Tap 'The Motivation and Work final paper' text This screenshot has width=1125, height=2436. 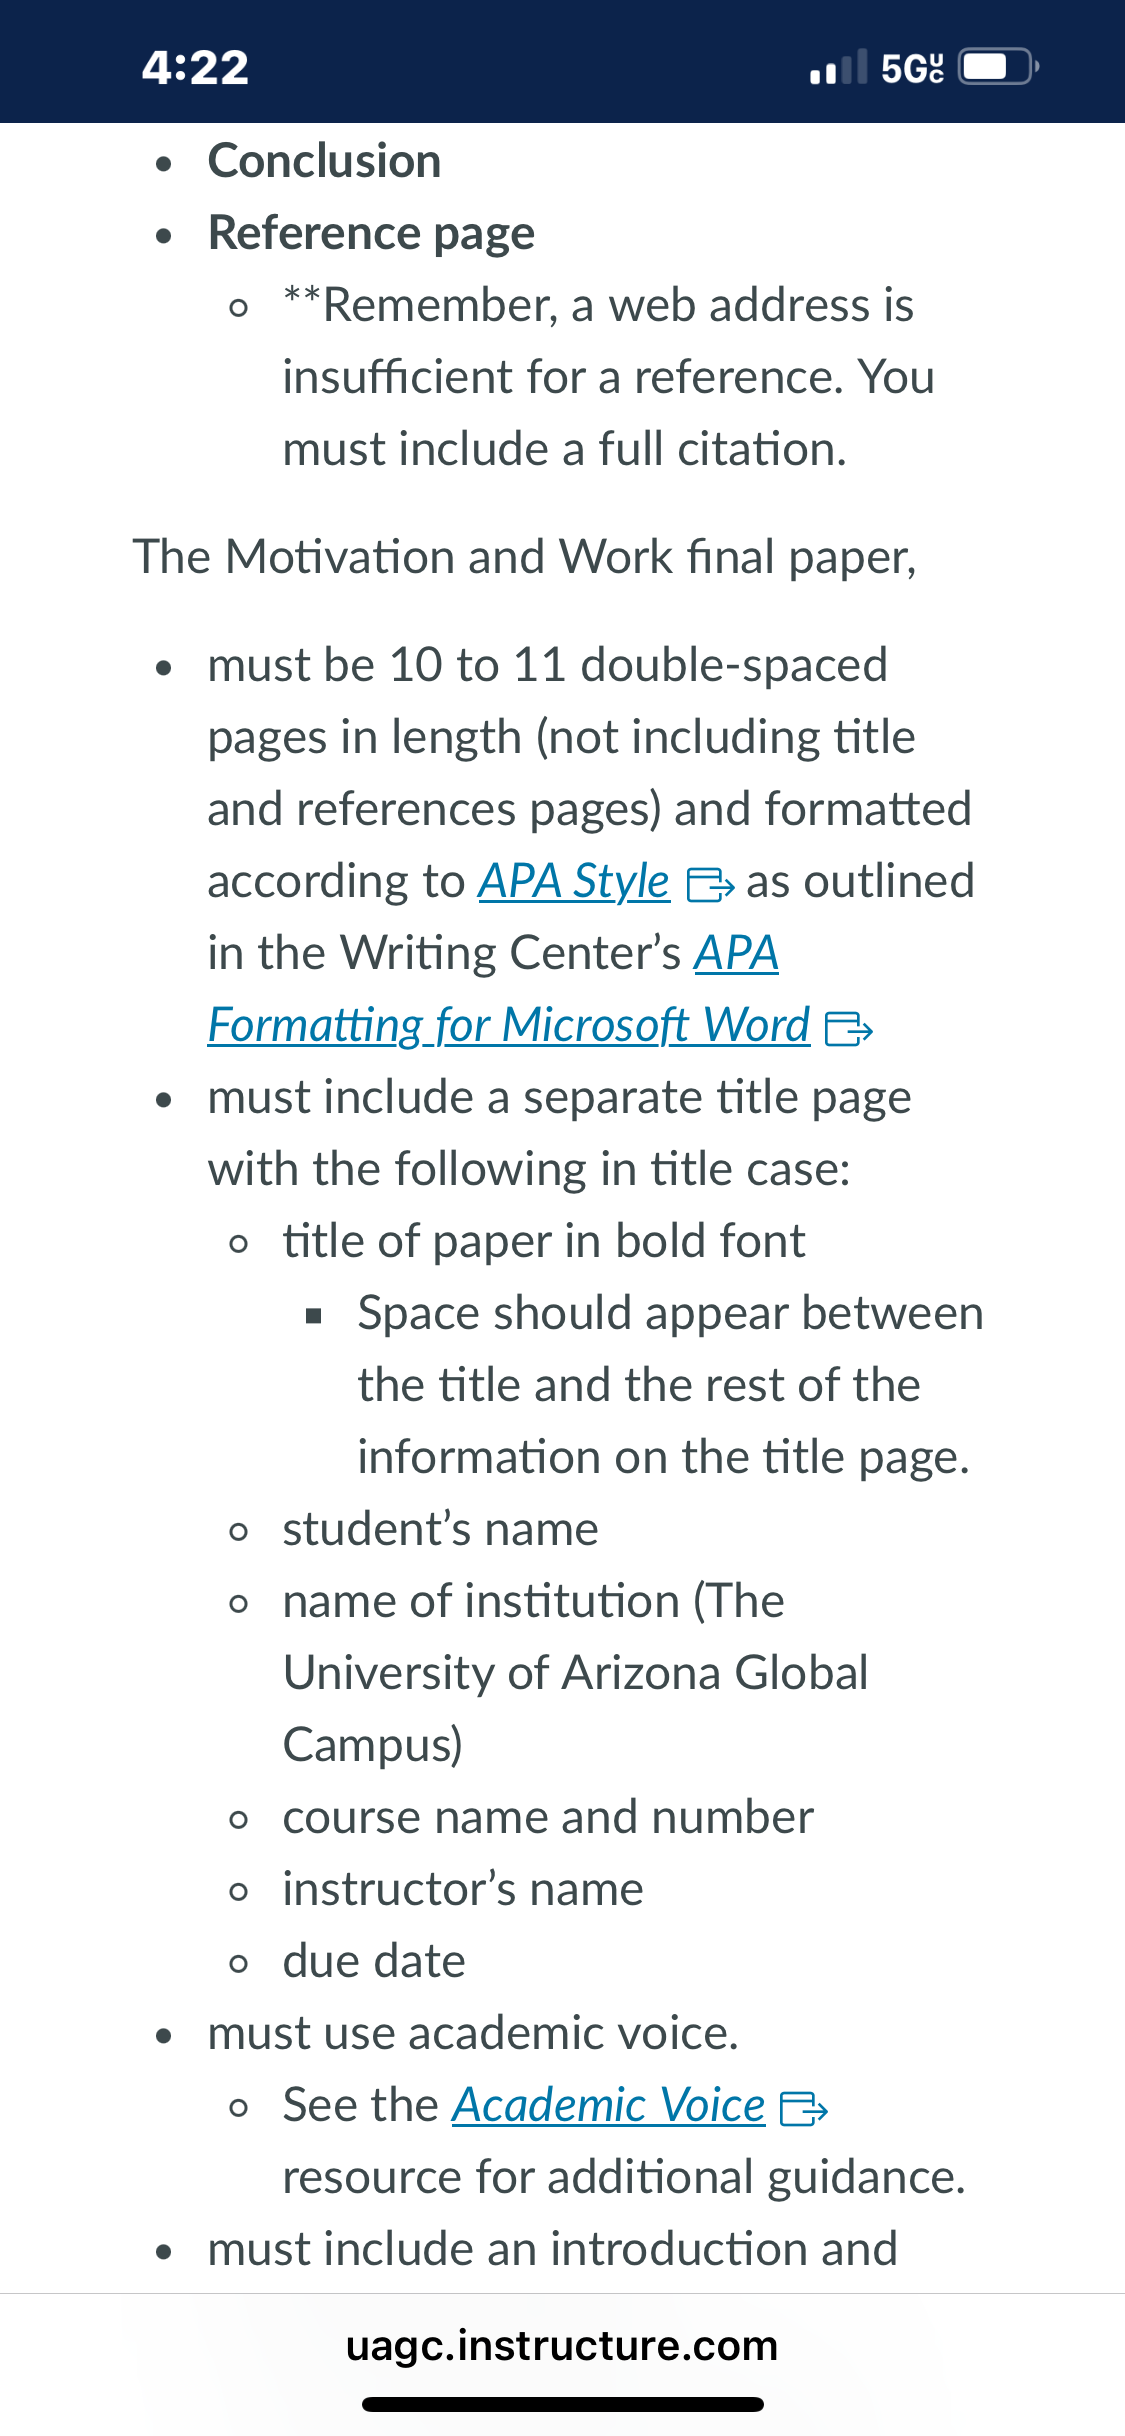pyautogui.click(x=525, y=557)
